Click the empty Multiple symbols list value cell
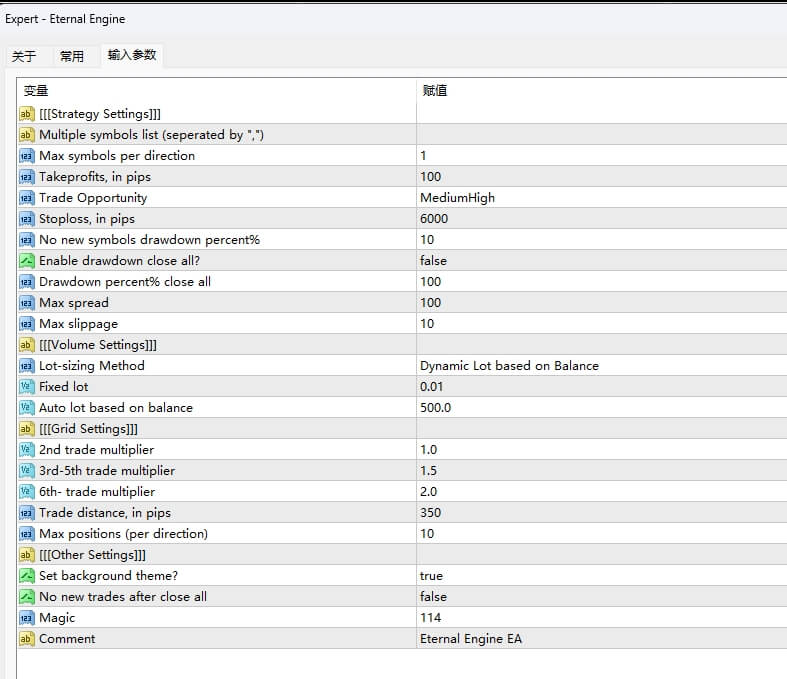Screen dimensions: 787x679 click(x=601, y=135)
